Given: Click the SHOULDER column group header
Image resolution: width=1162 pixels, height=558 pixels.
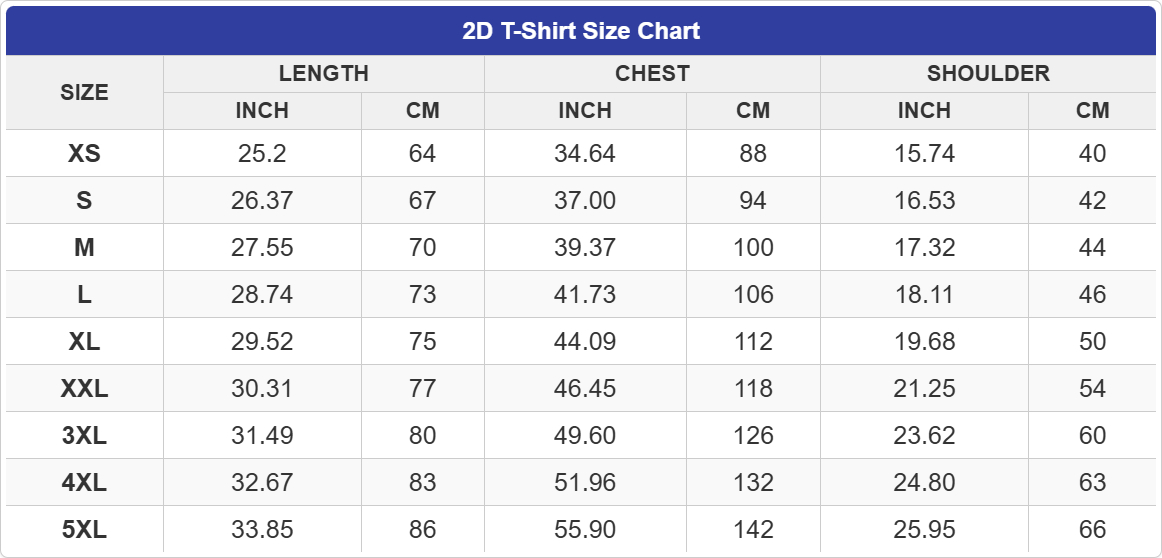Looking at the screenshot, I should click(x=988, y=73).
